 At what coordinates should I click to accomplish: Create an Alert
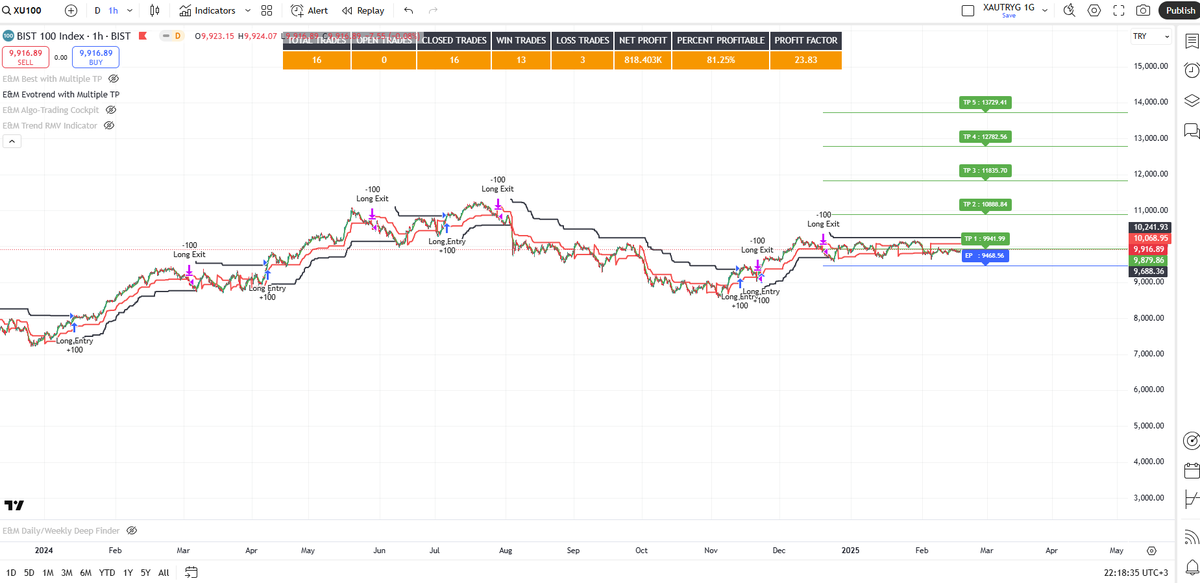[x=309, y=10]
